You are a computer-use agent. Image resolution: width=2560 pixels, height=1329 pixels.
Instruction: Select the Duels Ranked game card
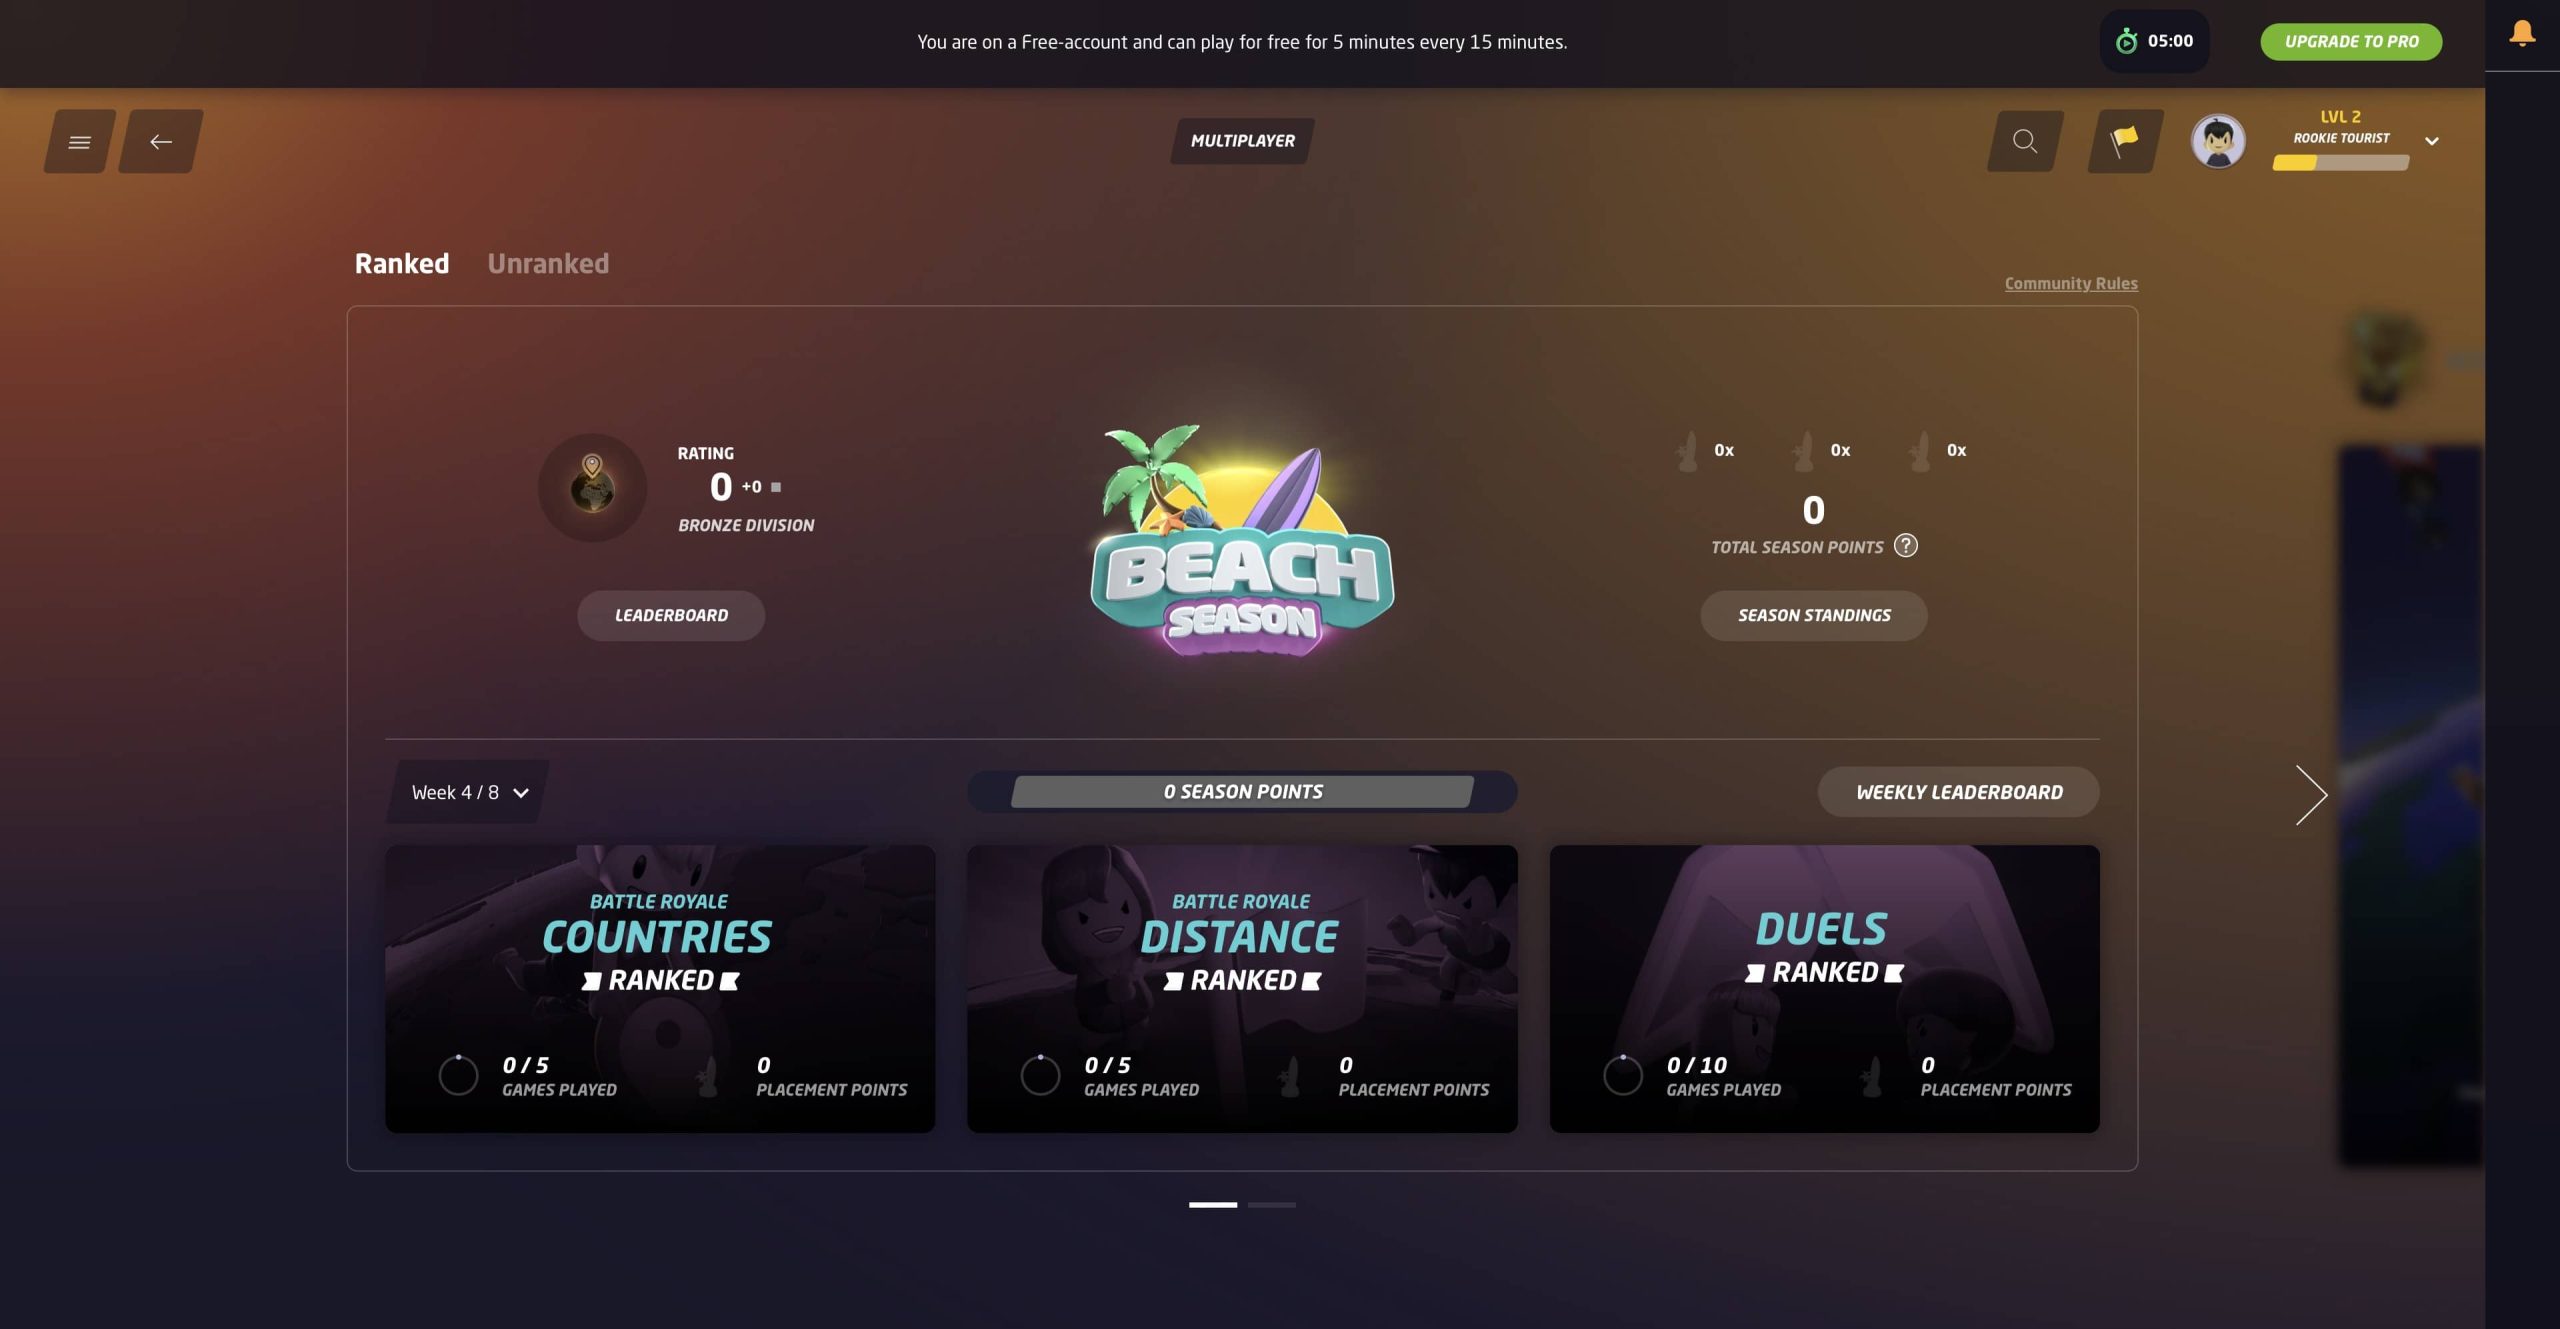click(x=1824, y=989)
